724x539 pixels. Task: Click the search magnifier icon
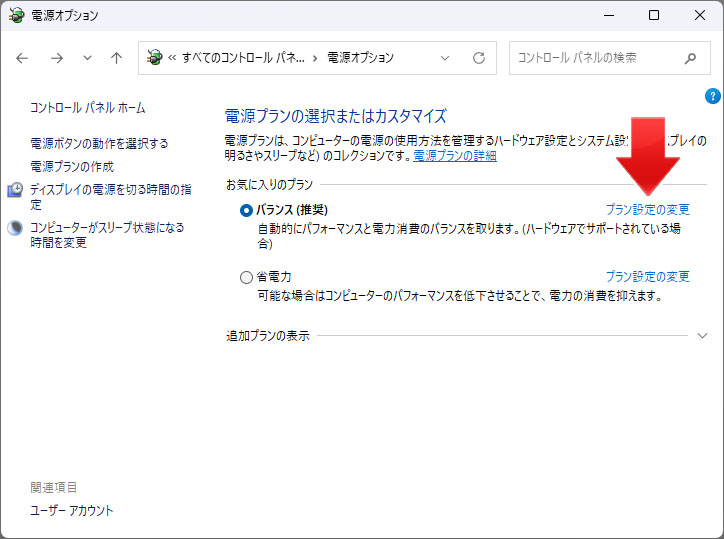(691, 58)
